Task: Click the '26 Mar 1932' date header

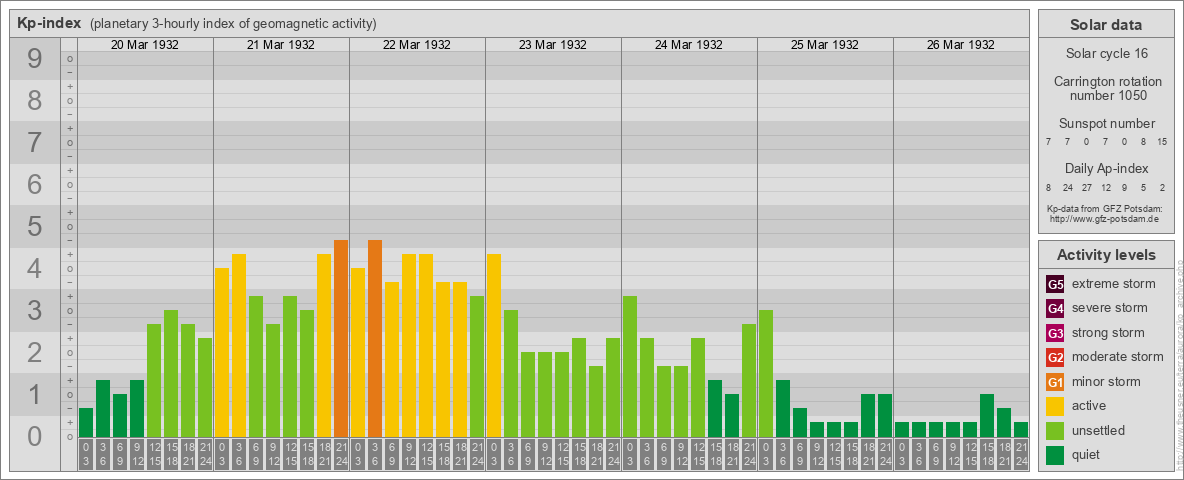Action: (960, 45)
